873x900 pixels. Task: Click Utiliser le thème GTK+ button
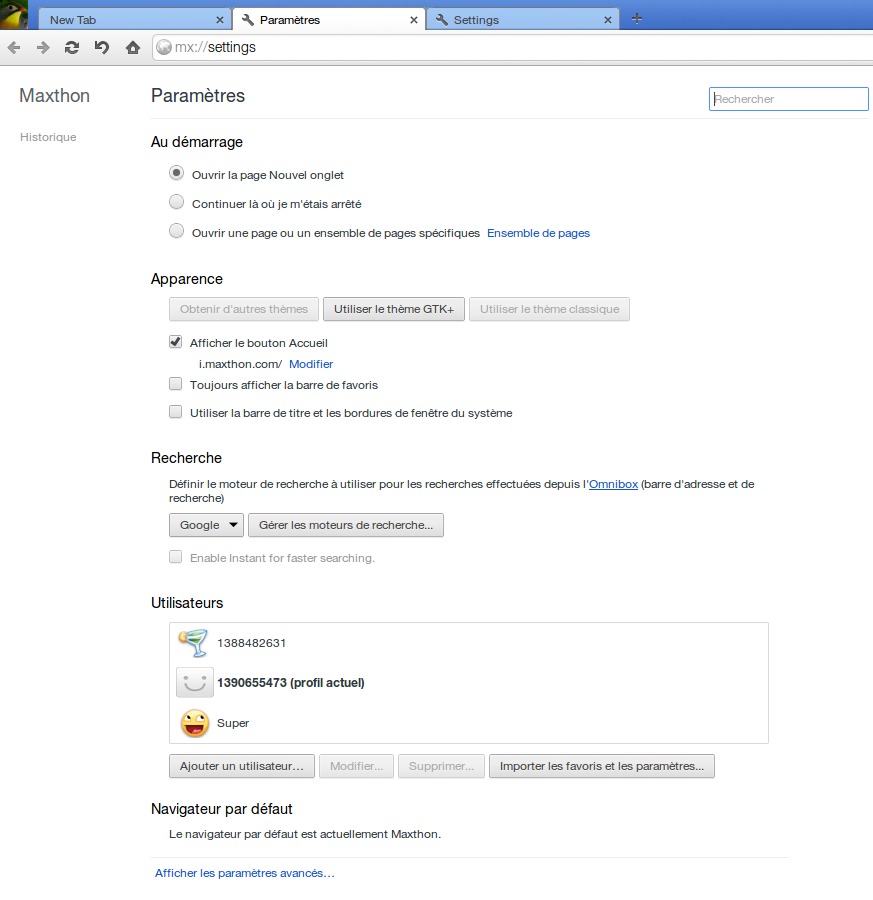pyautogui.click(x=394, y=309)
